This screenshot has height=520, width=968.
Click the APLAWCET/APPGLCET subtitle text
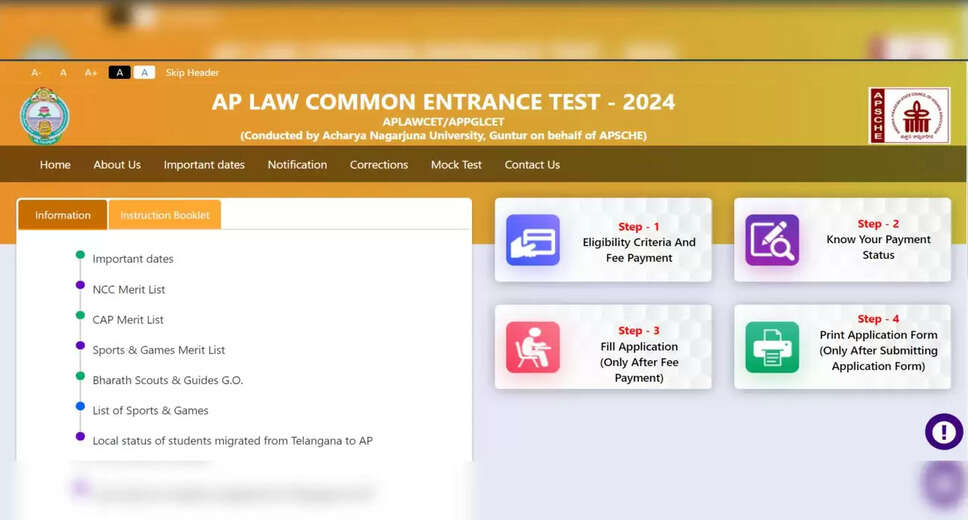[x=443, y=122]
